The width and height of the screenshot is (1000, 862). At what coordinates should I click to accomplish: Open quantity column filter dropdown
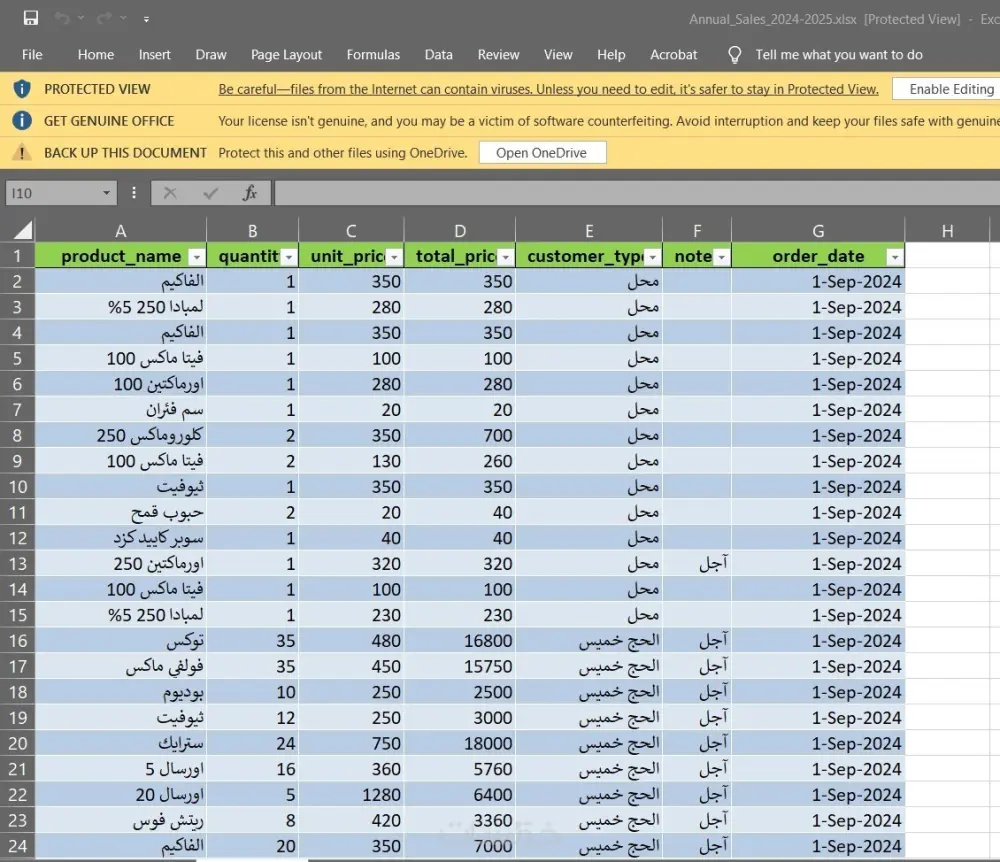(x=289, y=257)
